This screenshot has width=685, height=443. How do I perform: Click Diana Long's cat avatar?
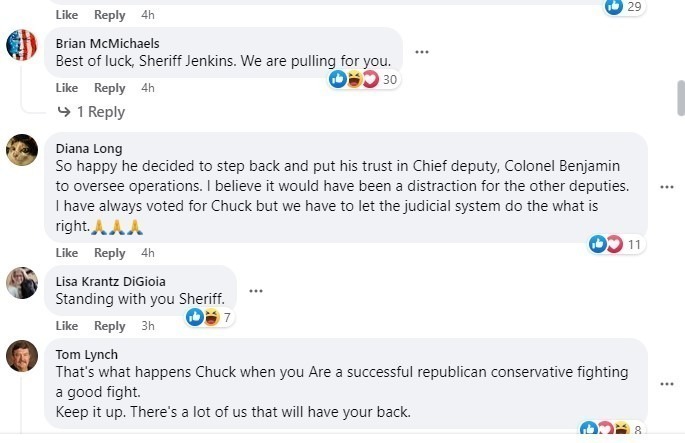click(x=22, y=150)
